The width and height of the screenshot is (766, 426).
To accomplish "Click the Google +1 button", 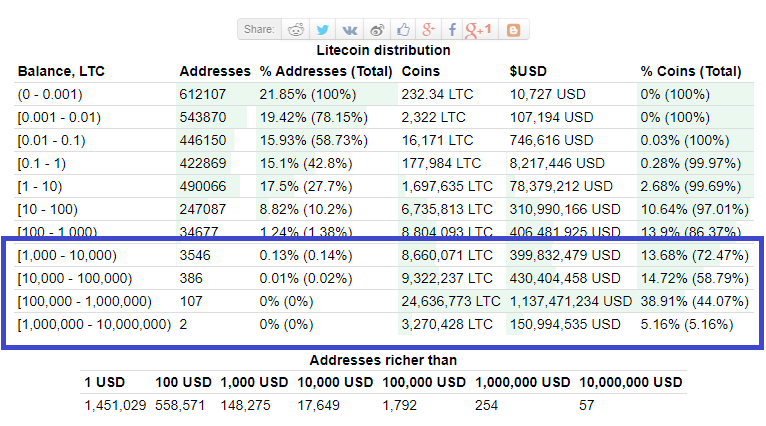I will tap(478, 30).
